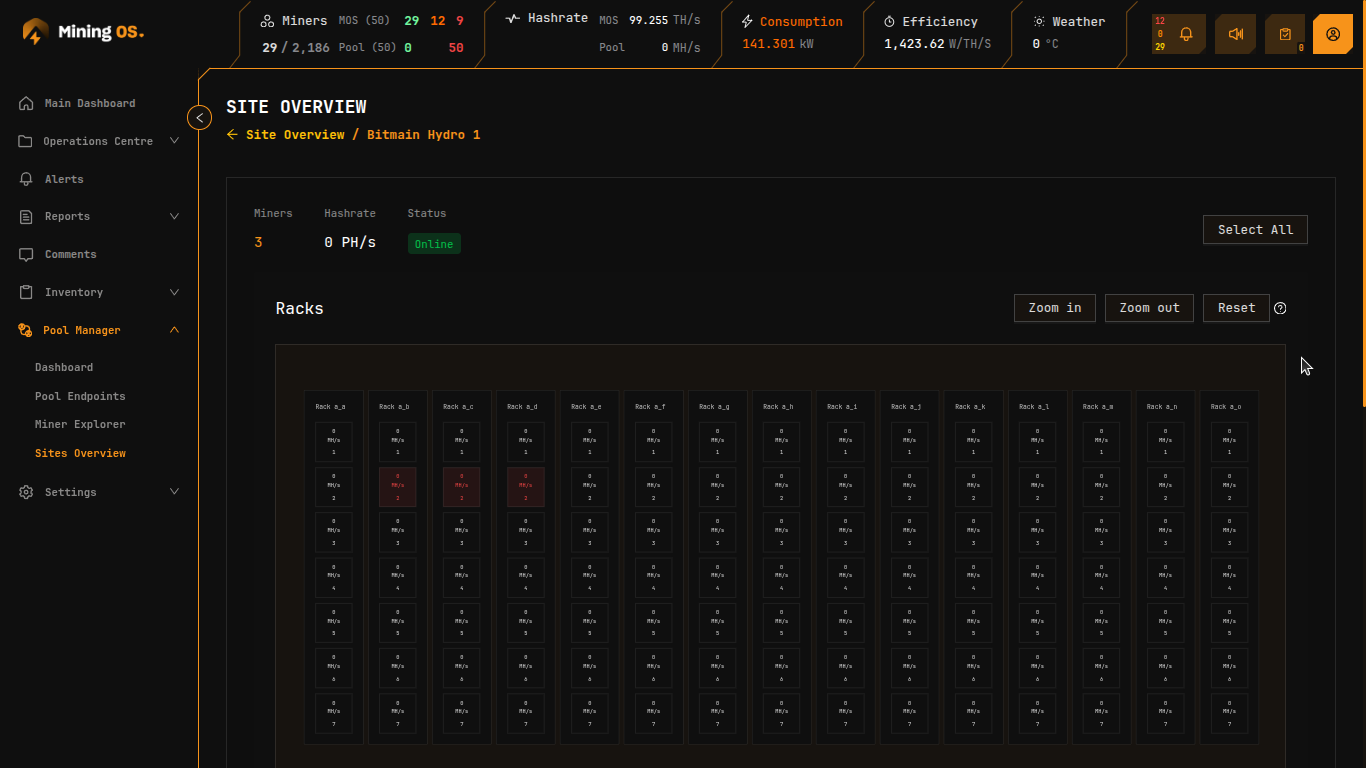Toggle the alarm sound speaker icon

(x=1235, y=34)
